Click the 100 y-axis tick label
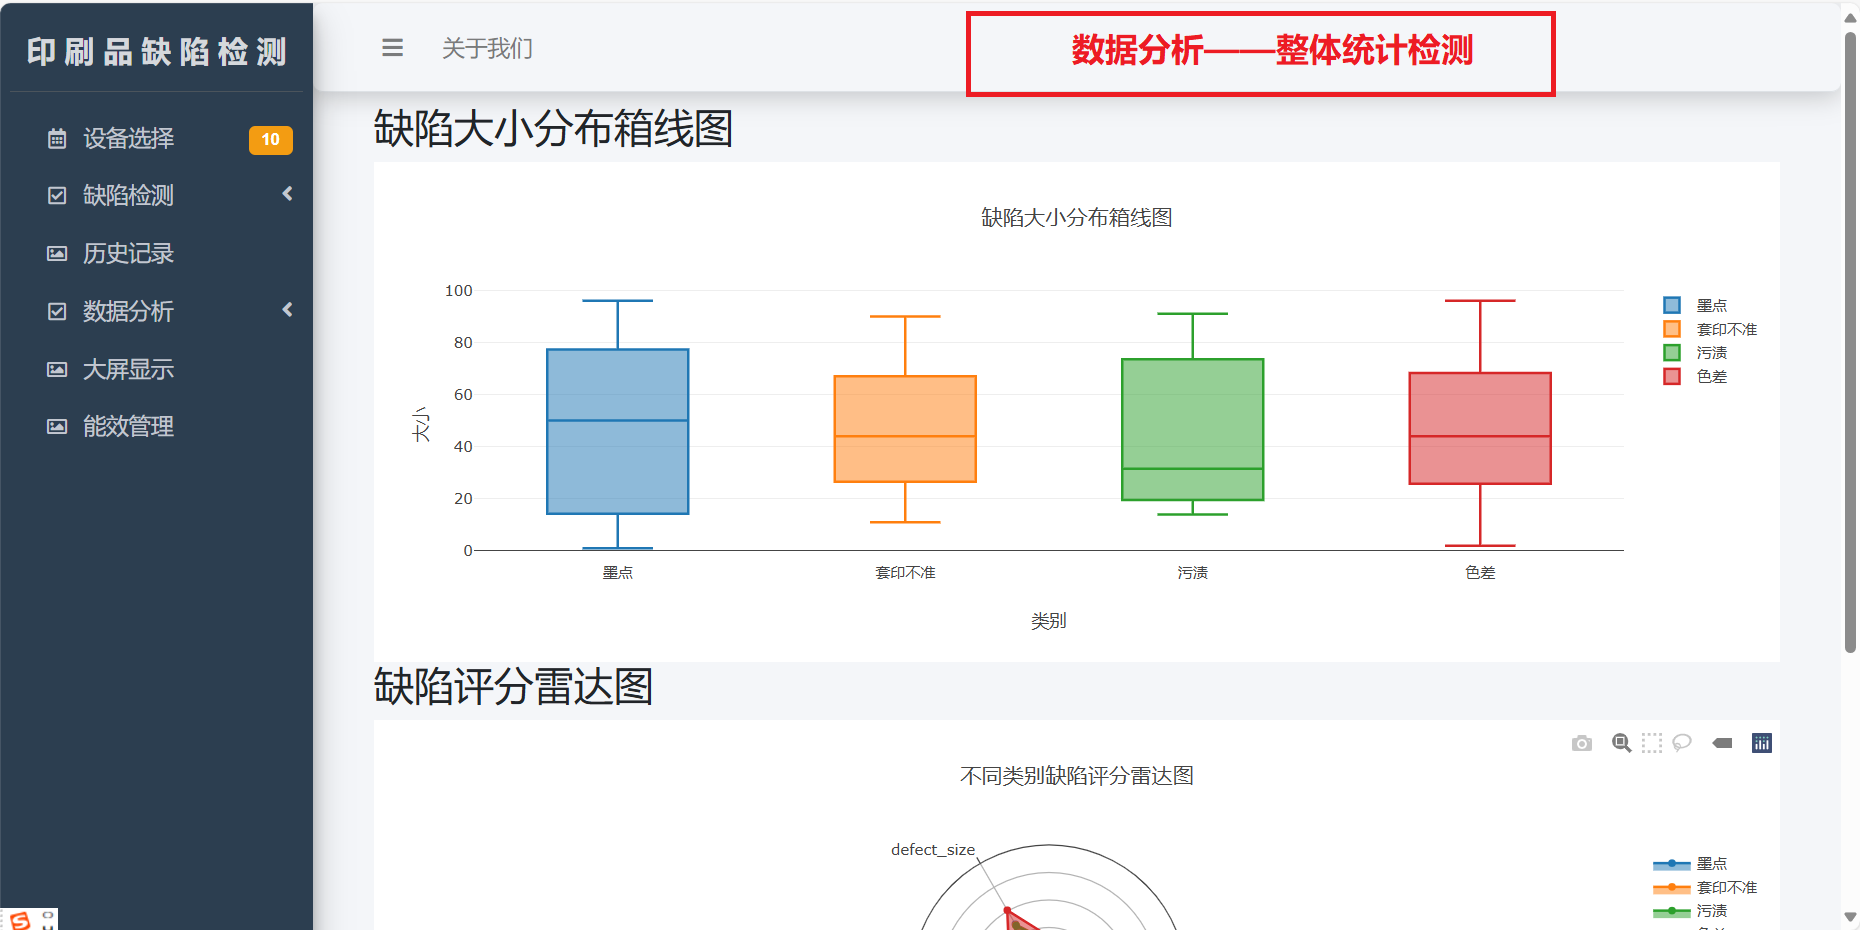 point(459,291)
